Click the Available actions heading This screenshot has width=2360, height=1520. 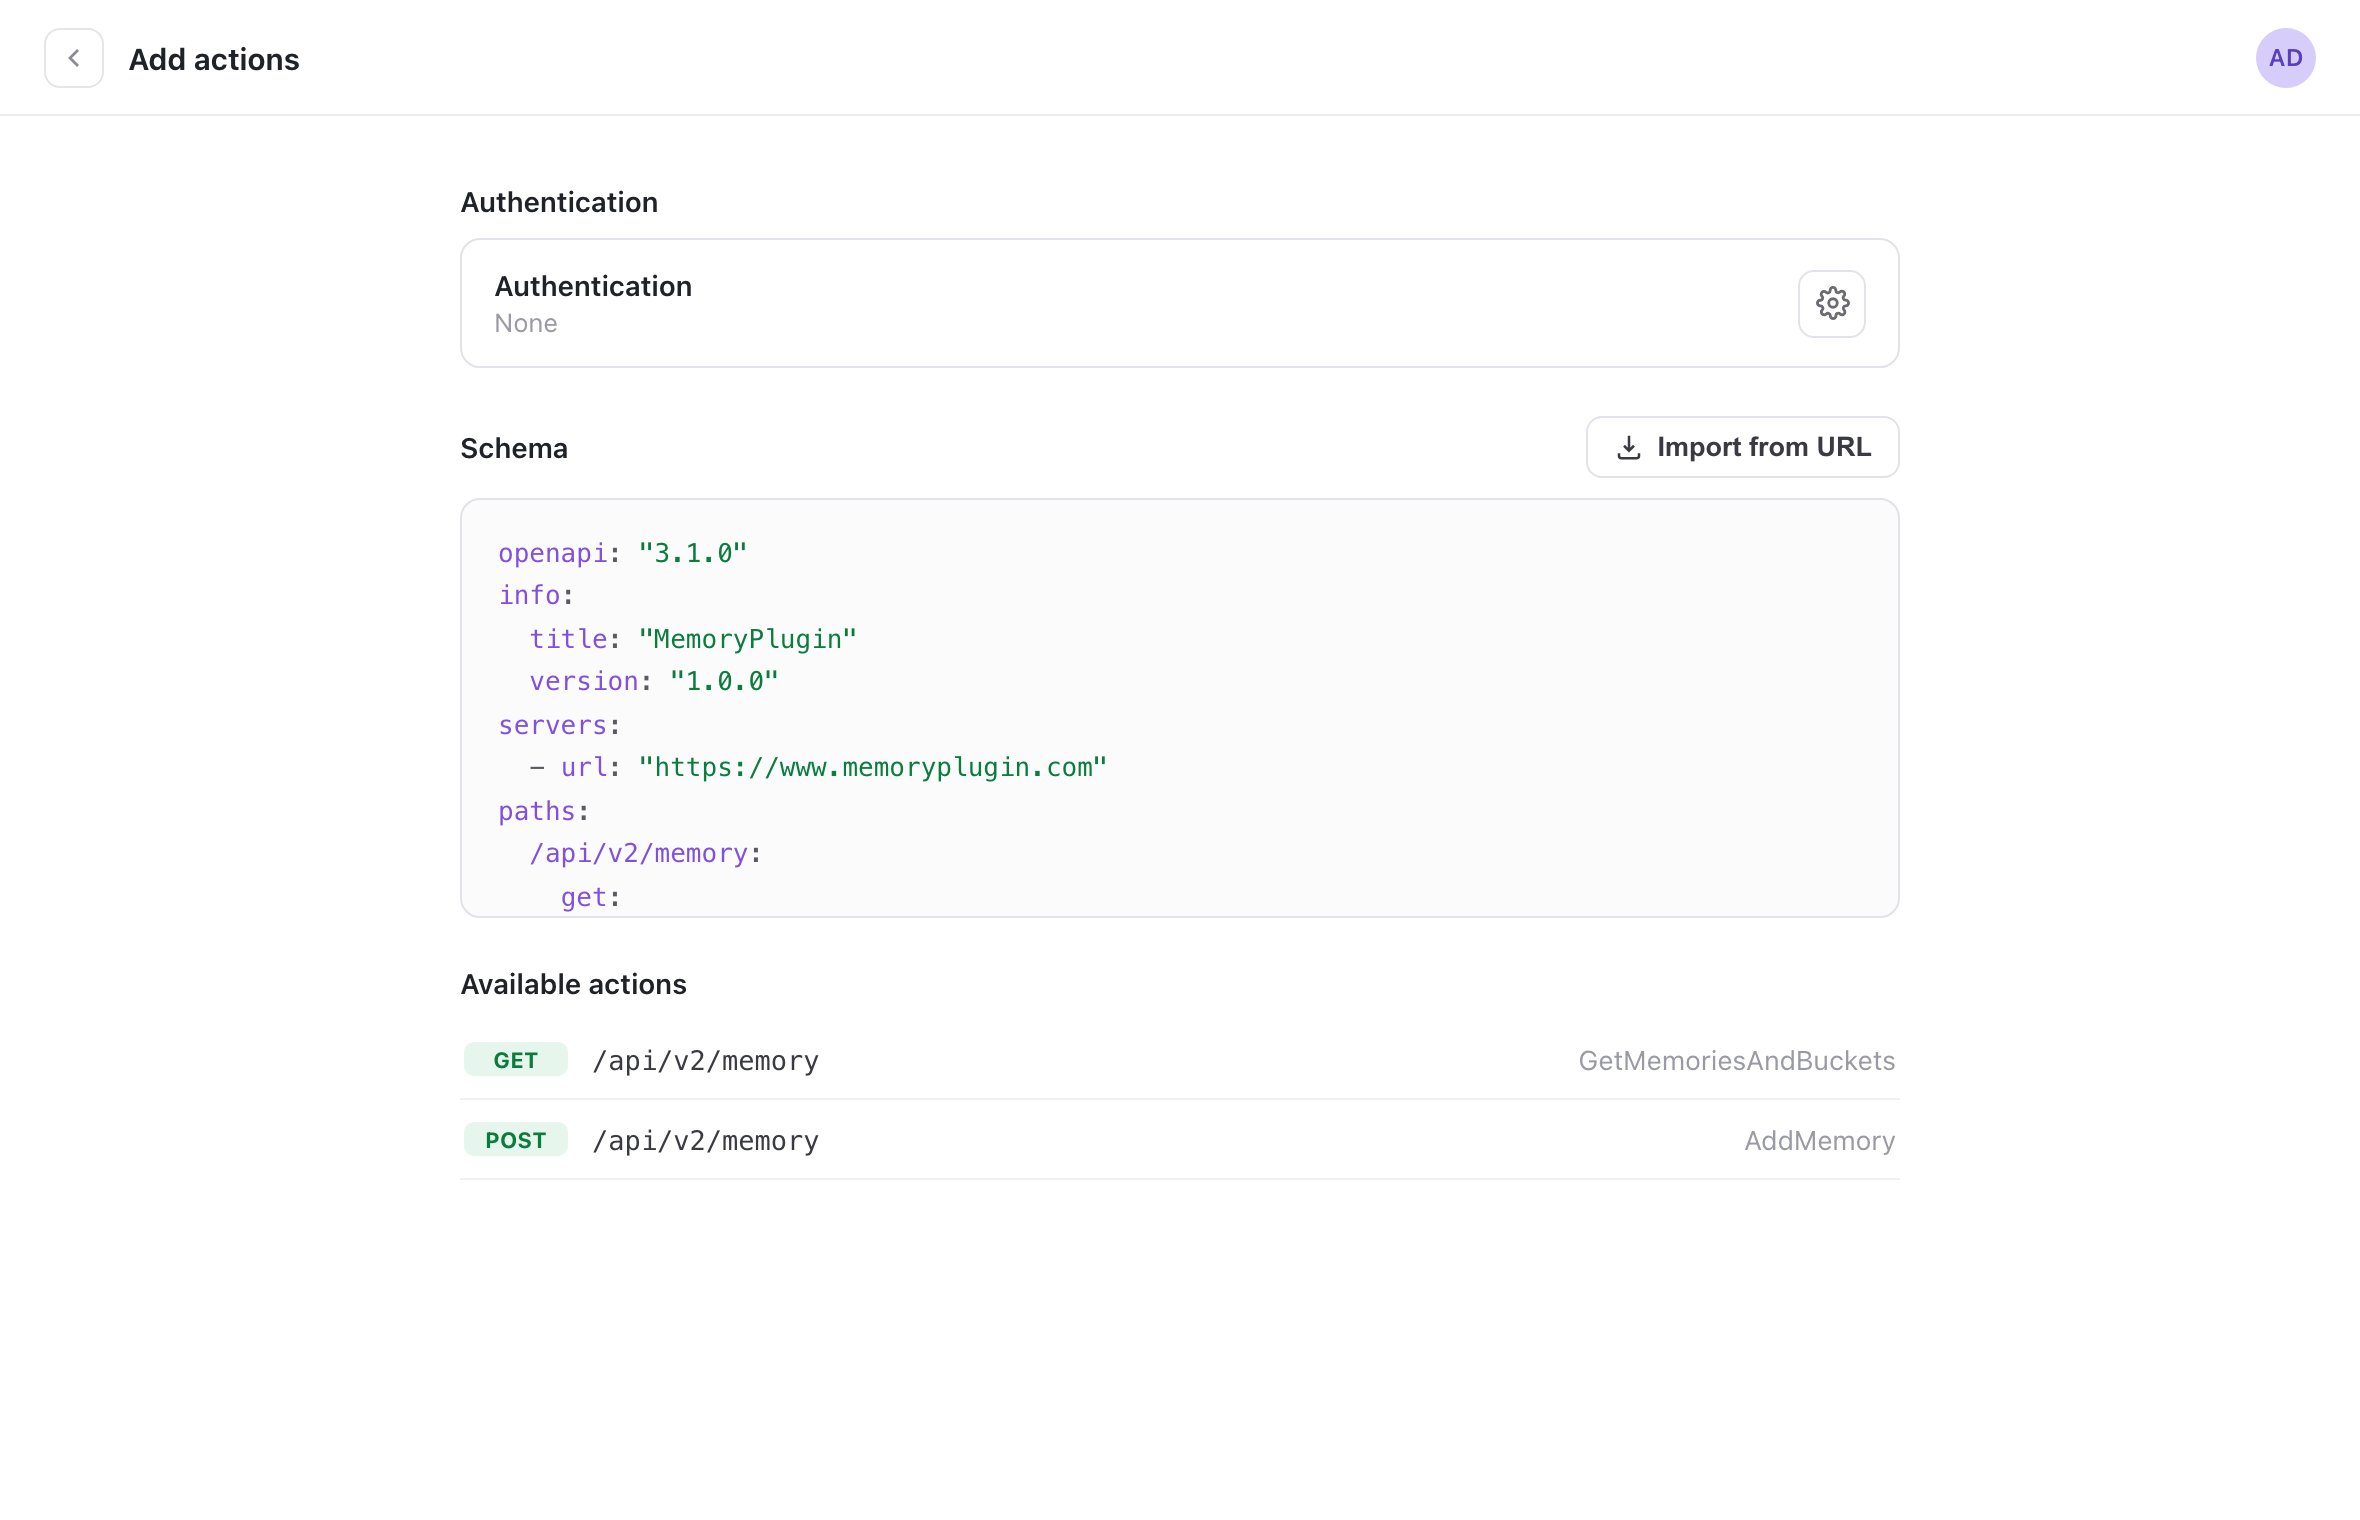574,984
